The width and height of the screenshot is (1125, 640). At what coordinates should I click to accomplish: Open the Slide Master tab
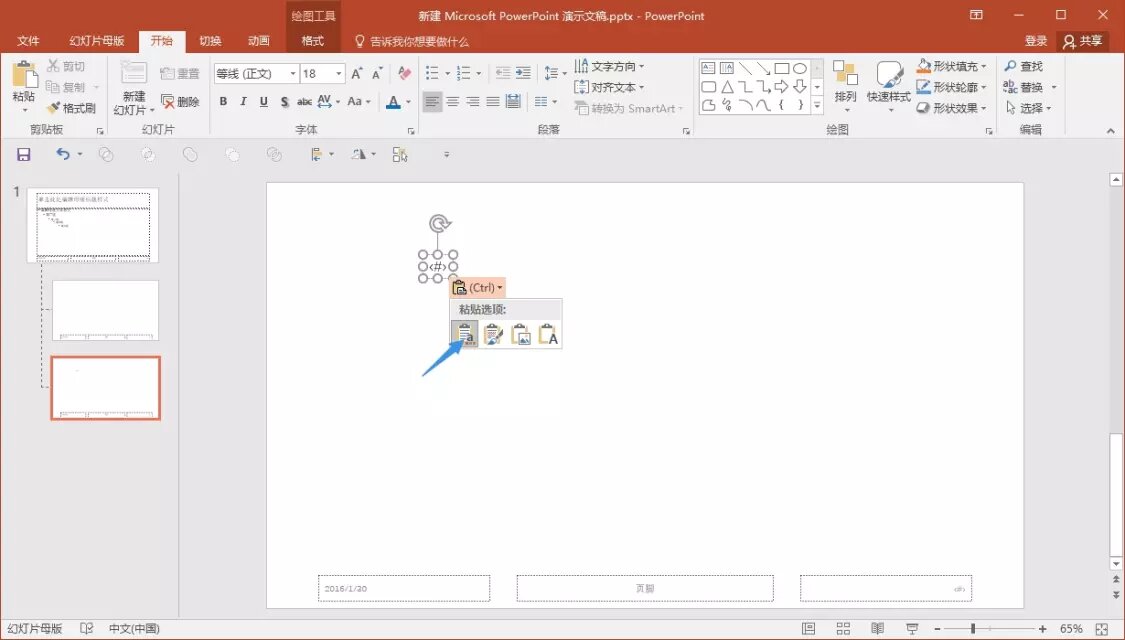[x=97, y=41]
